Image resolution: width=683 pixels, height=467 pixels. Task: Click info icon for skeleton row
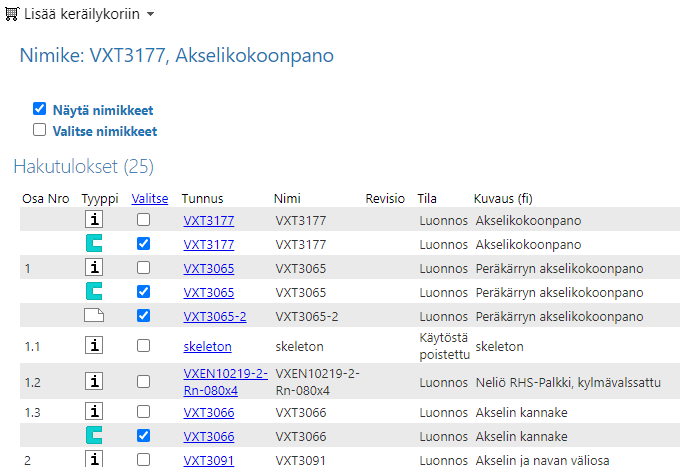94,346
